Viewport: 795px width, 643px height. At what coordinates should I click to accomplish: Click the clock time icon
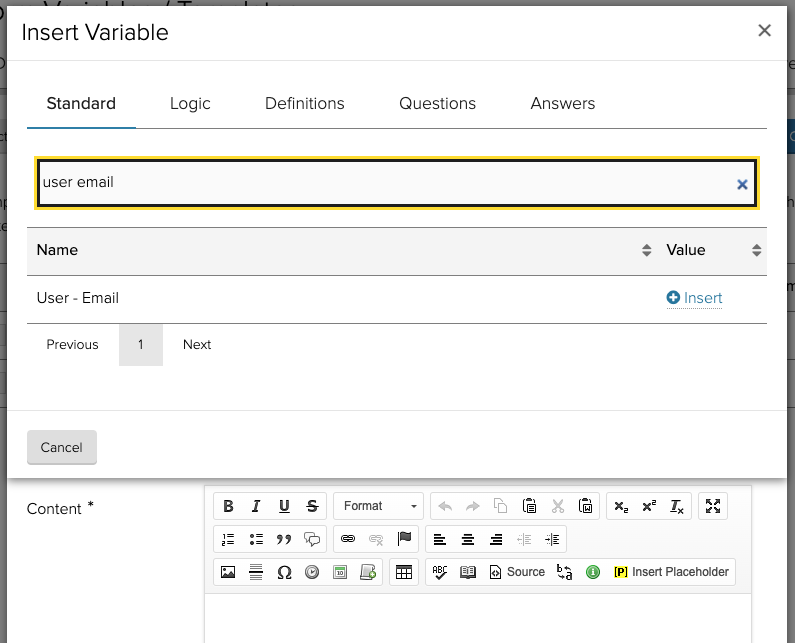pos(312,572)
